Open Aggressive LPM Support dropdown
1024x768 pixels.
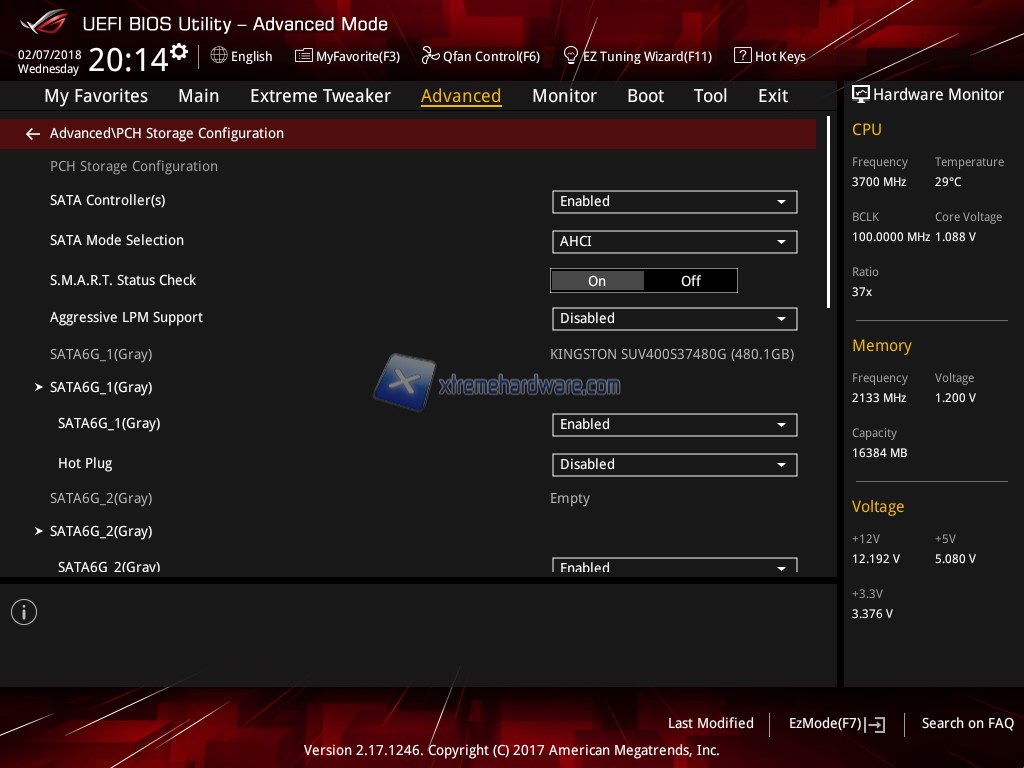[674, 319]
